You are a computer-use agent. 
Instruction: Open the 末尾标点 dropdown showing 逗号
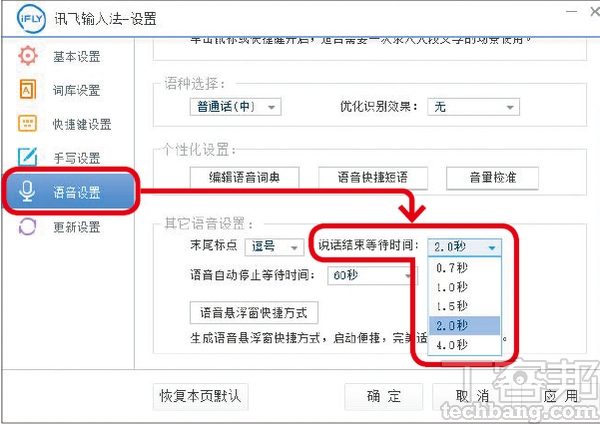(274, 247)
